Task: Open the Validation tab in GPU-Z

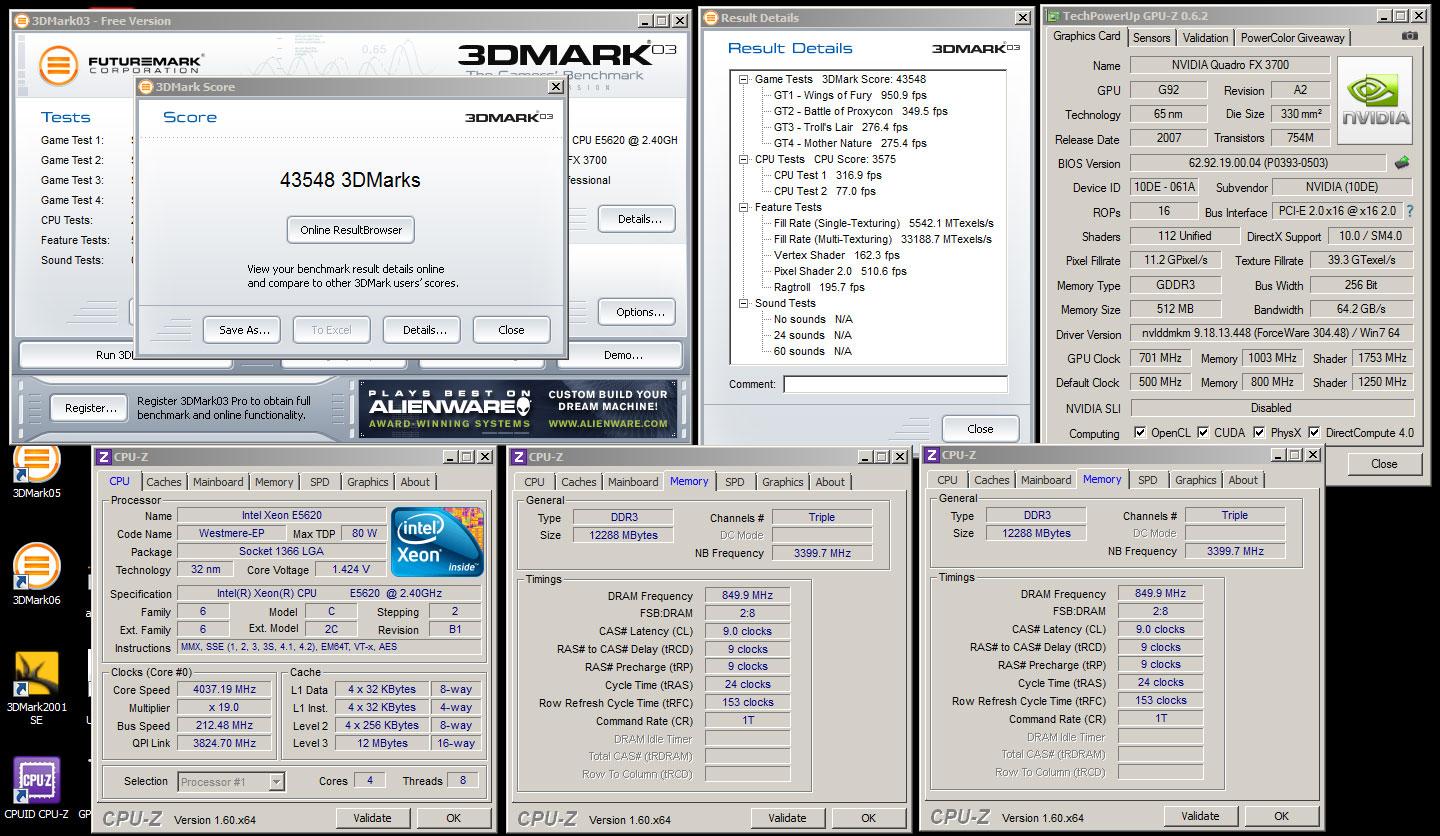Action: click(x=1205, y=37)
